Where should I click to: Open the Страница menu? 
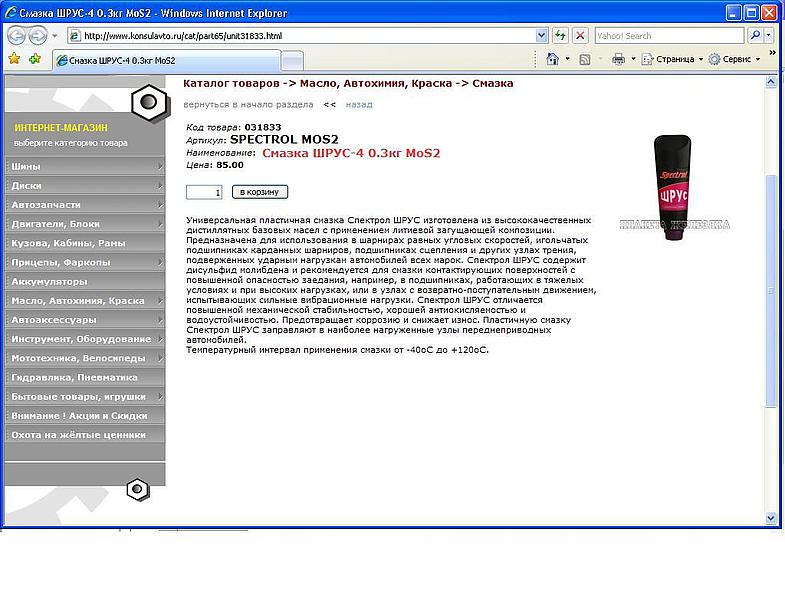[672, 59]
